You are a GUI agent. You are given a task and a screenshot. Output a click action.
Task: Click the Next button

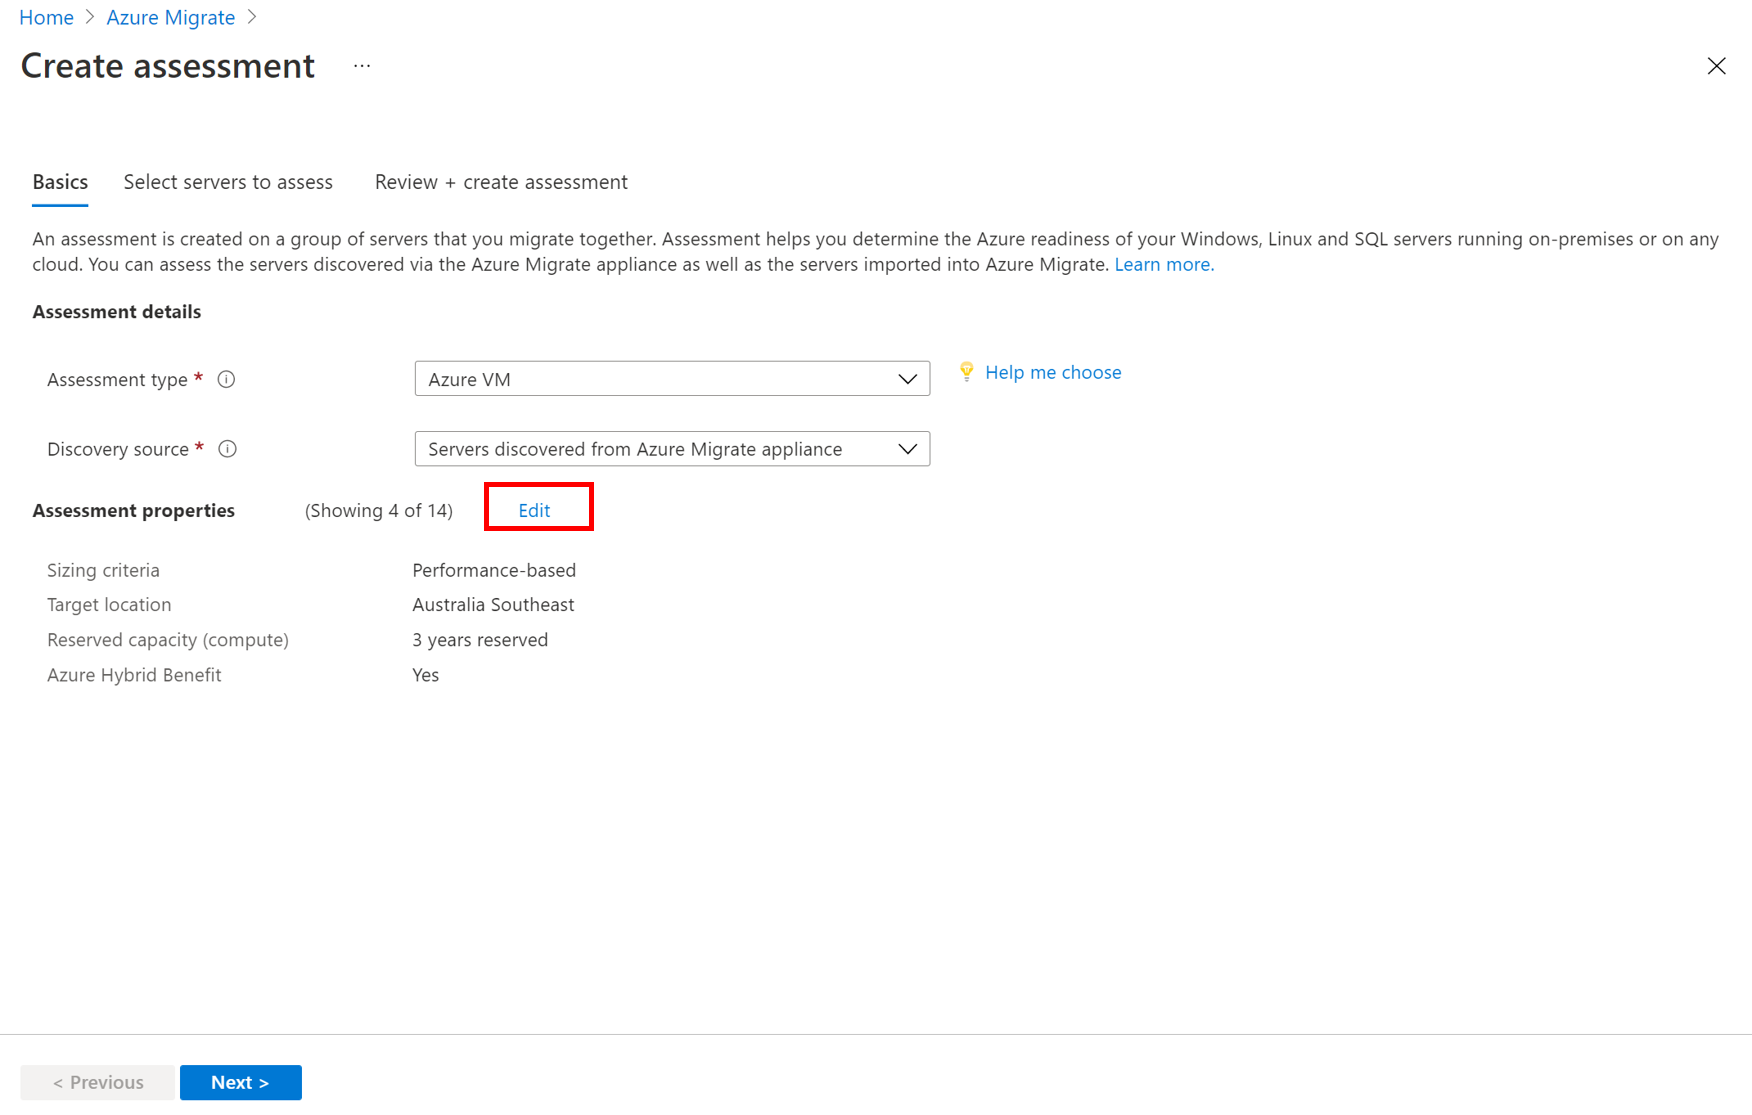coord(240,1082)
